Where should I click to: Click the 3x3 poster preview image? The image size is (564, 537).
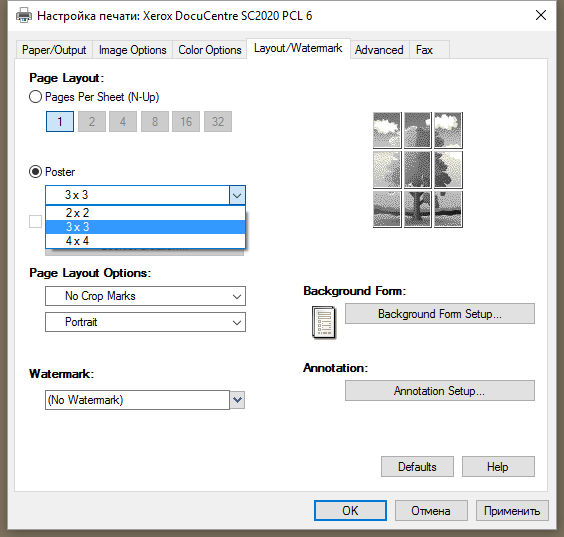pos(418,170)
